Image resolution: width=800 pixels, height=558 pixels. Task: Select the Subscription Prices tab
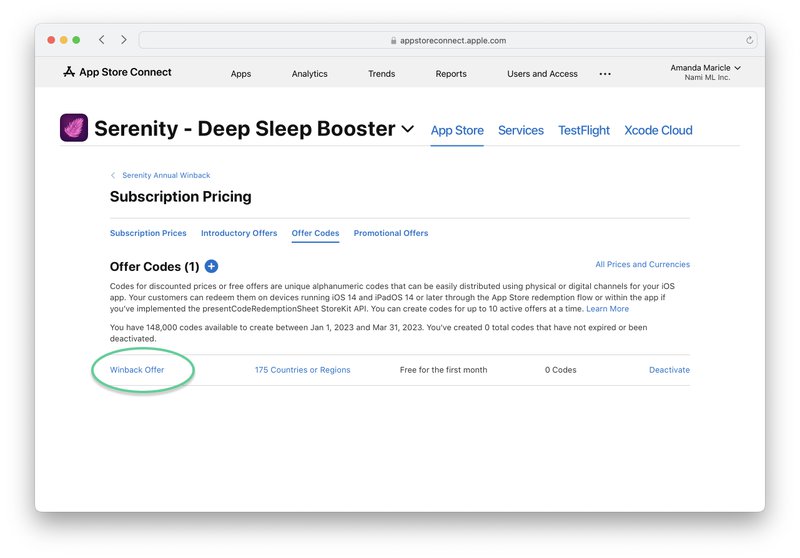click(x=148, y=233)
